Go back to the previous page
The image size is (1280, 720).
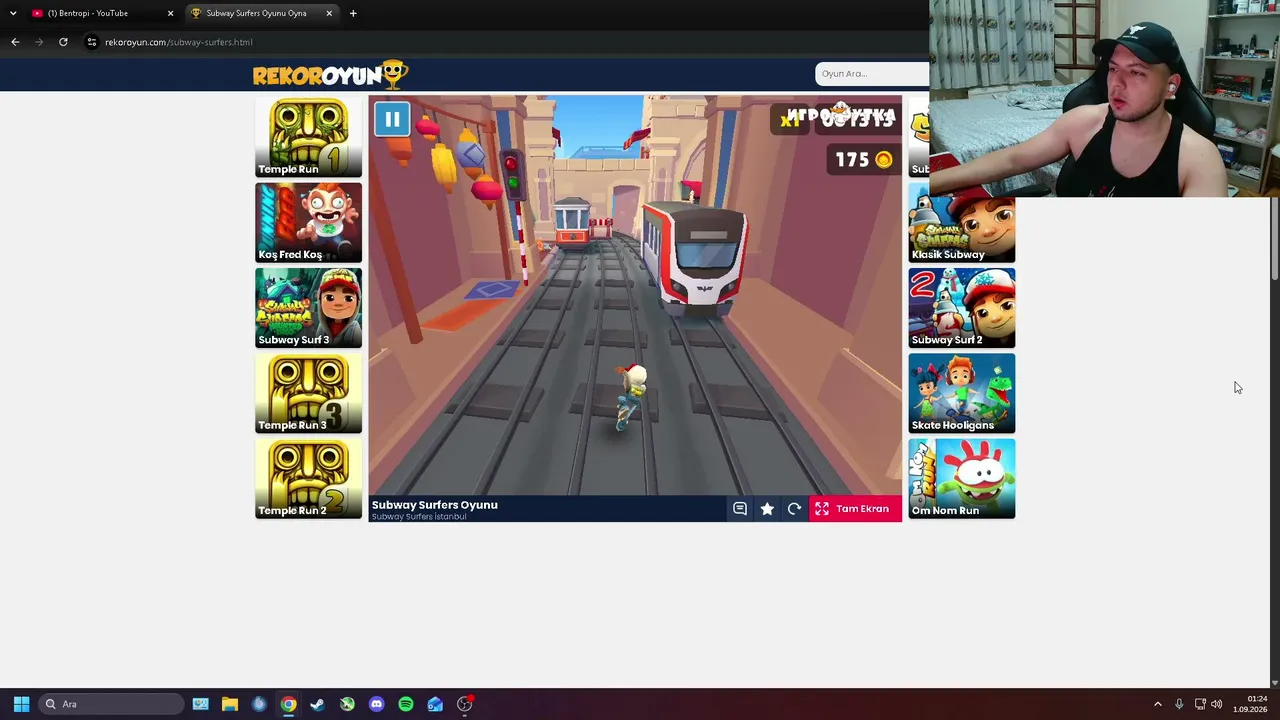click(15, 42)
